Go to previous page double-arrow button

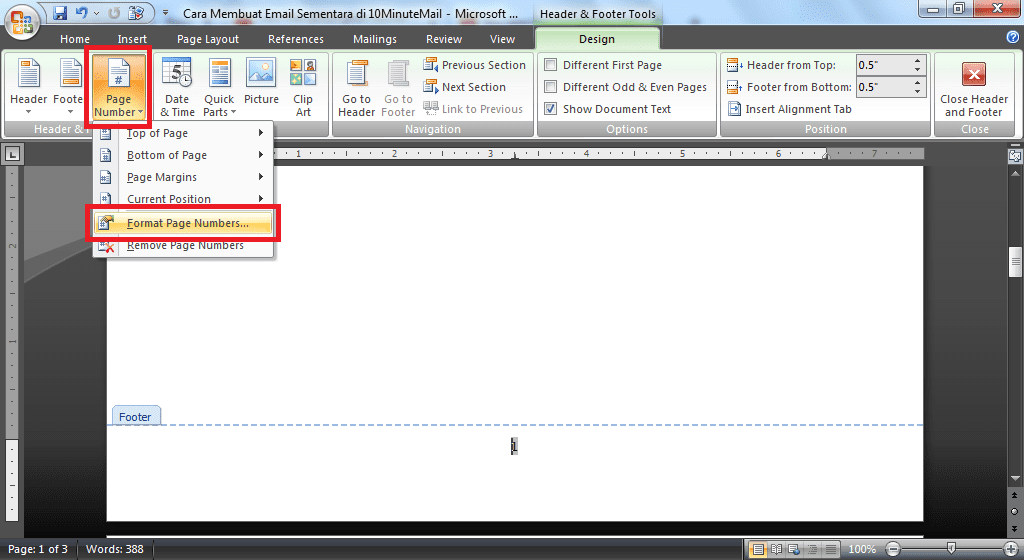pos(1015,496)
